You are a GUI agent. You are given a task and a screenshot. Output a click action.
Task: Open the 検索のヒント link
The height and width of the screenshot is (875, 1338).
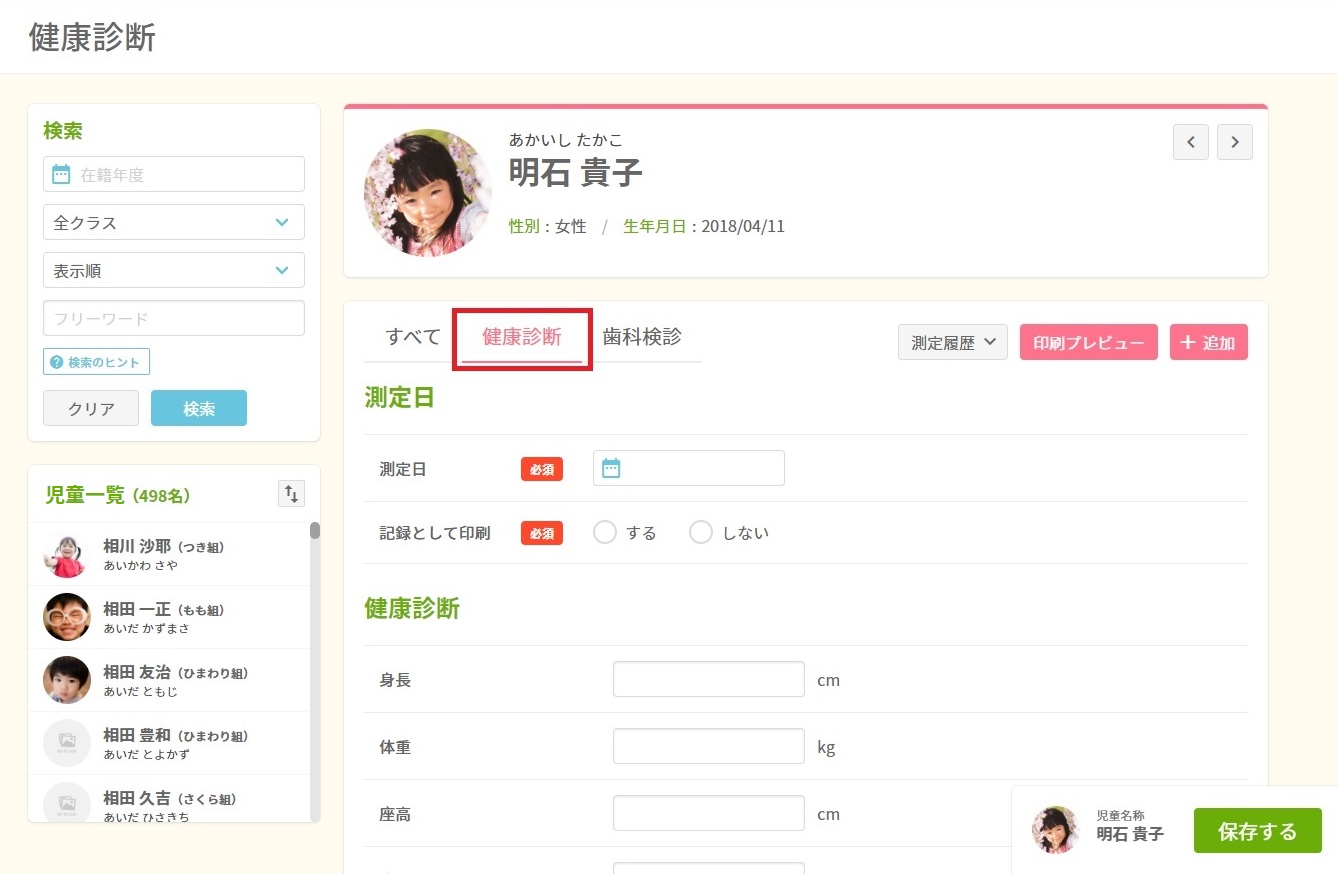[x=96, y=362]
